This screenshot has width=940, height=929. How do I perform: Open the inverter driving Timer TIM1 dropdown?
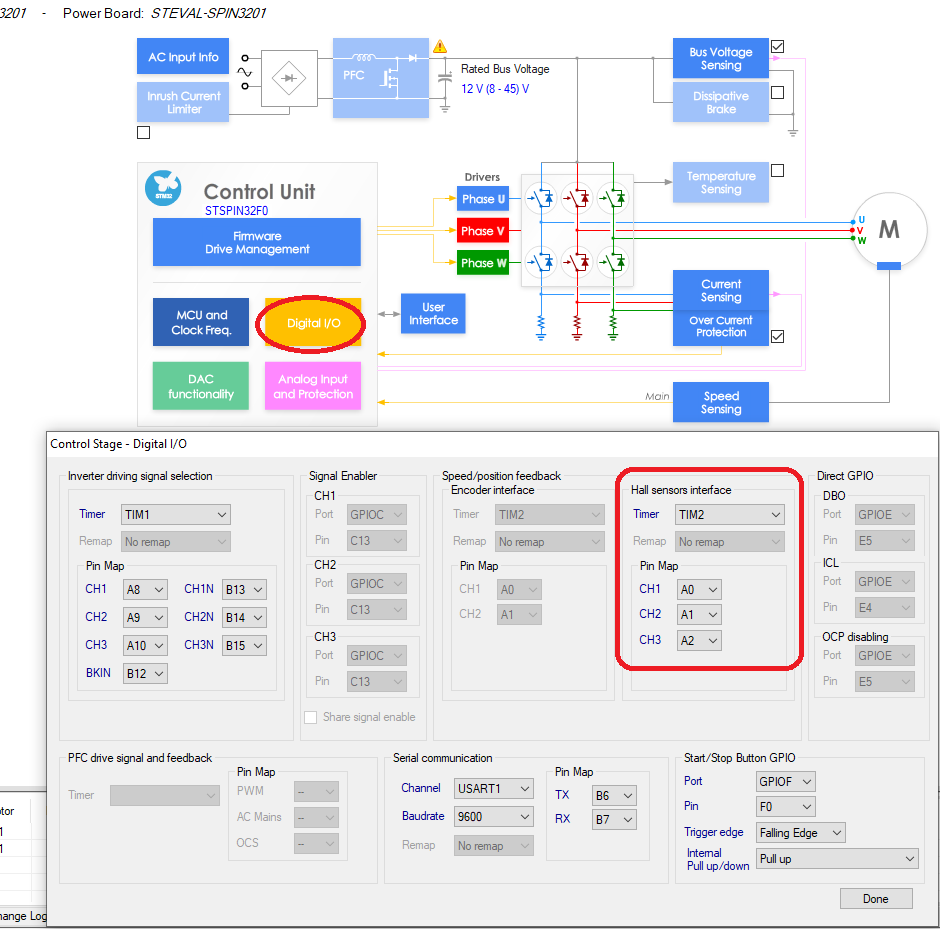coord(176,514)
